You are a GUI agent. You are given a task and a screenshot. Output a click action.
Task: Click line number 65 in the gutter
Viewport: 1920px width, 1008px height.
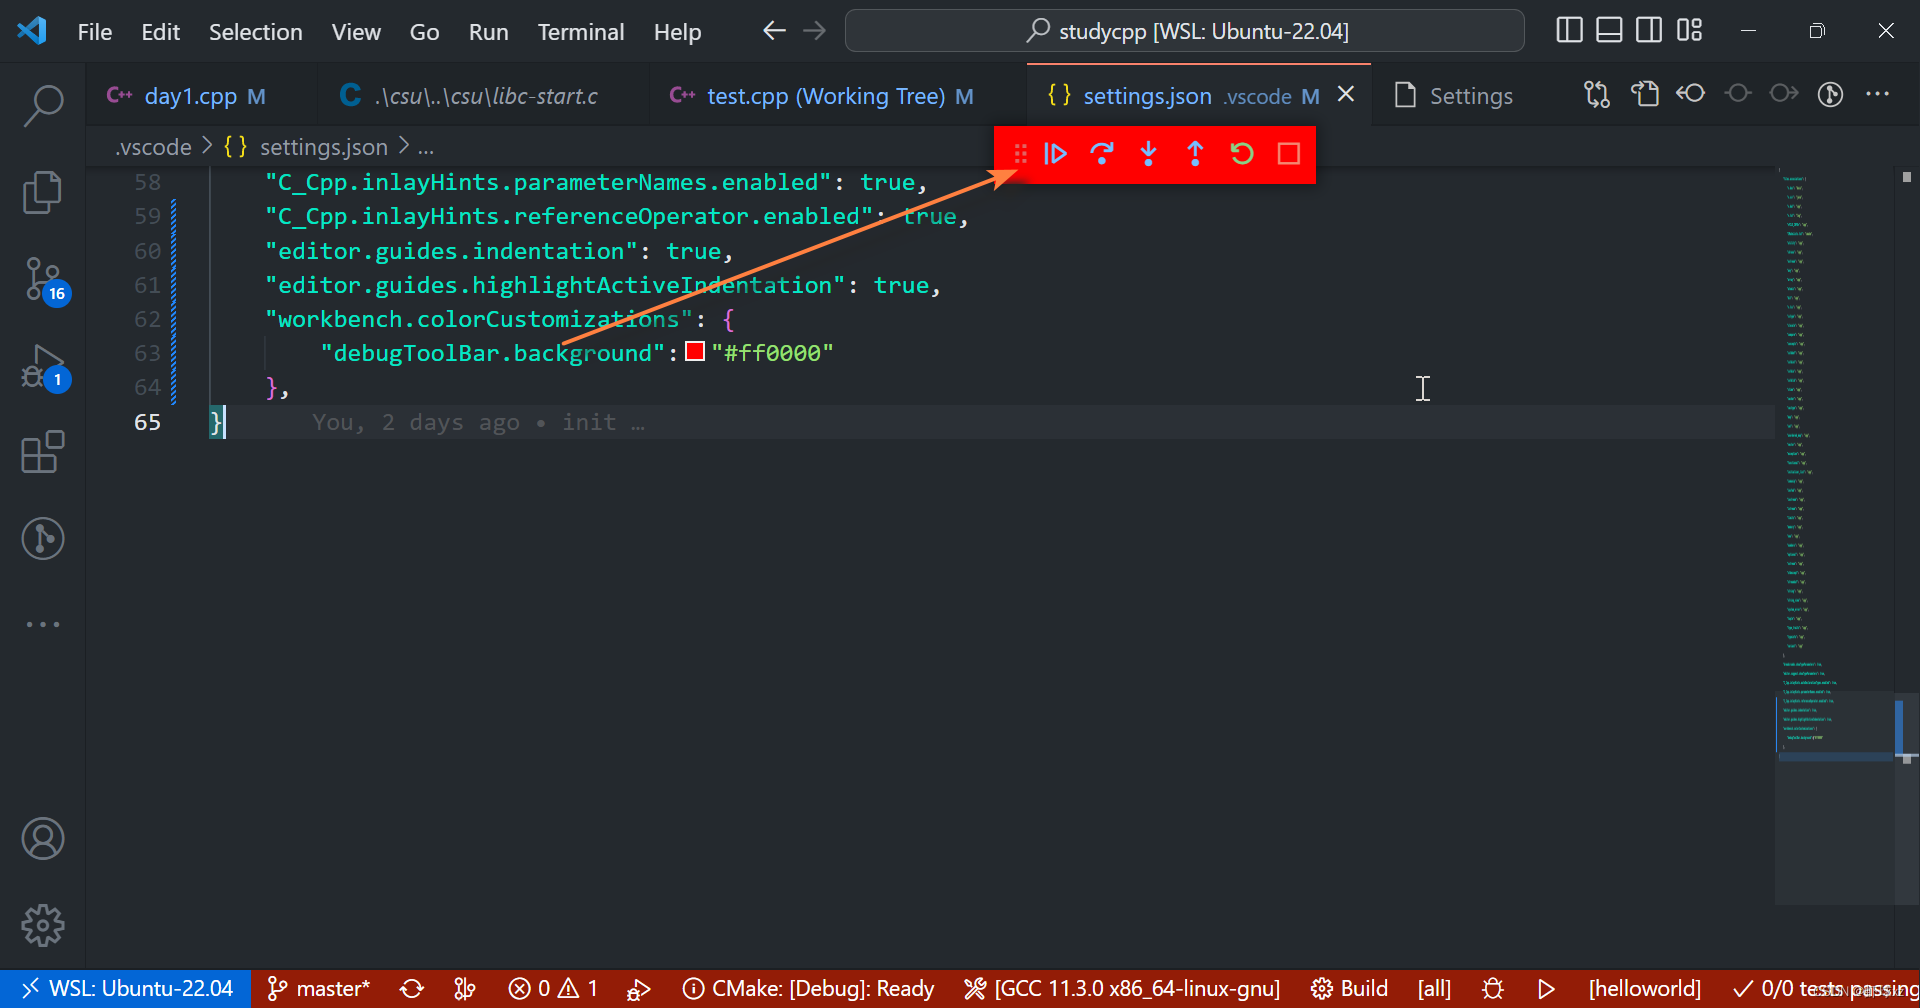coord(147,422)
